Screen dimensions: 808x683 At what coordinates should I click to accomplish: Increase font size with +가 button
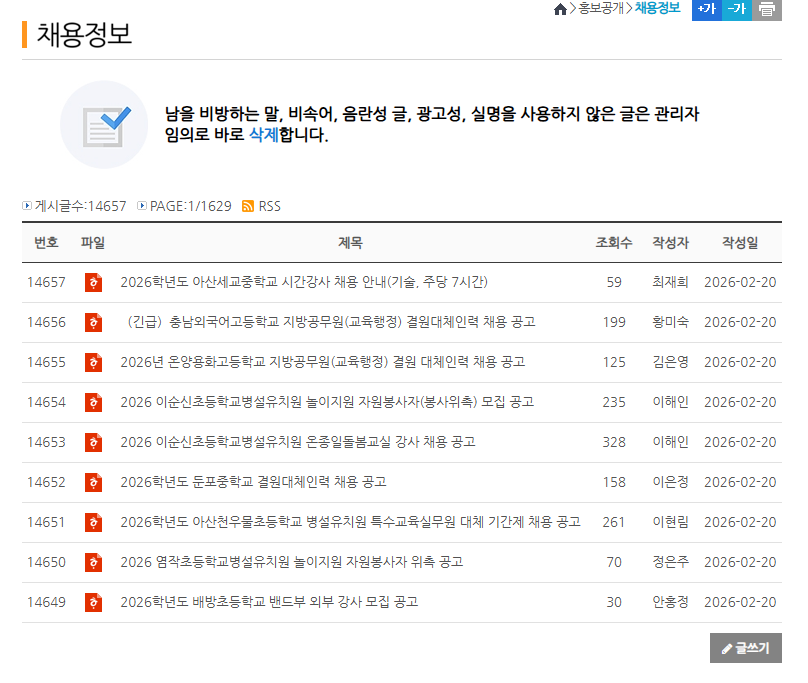(706, 9)
